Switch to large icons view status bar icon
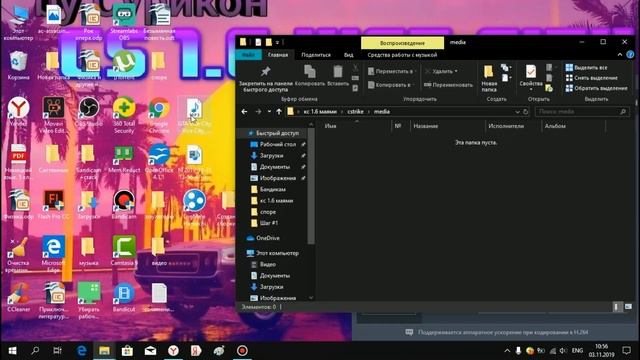This screenshot has height=360, width=640. (x=628, y=307)
